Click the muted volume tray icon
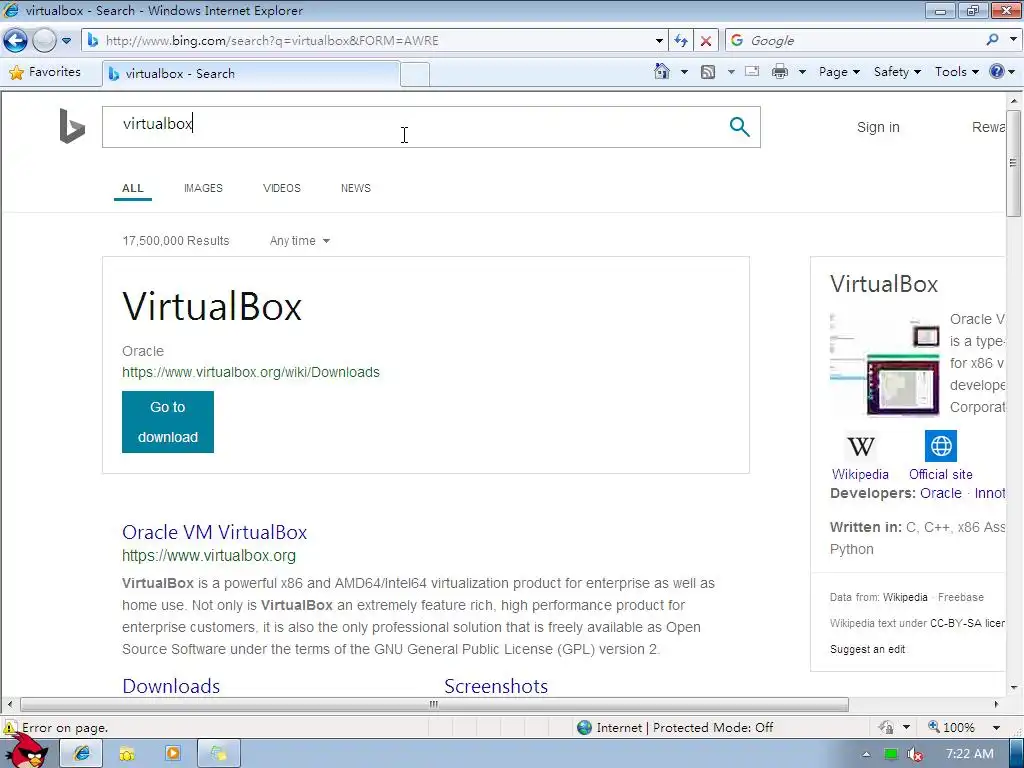Image resolution: width=1024 pixels, height=768 pixels. pos(915,754)
